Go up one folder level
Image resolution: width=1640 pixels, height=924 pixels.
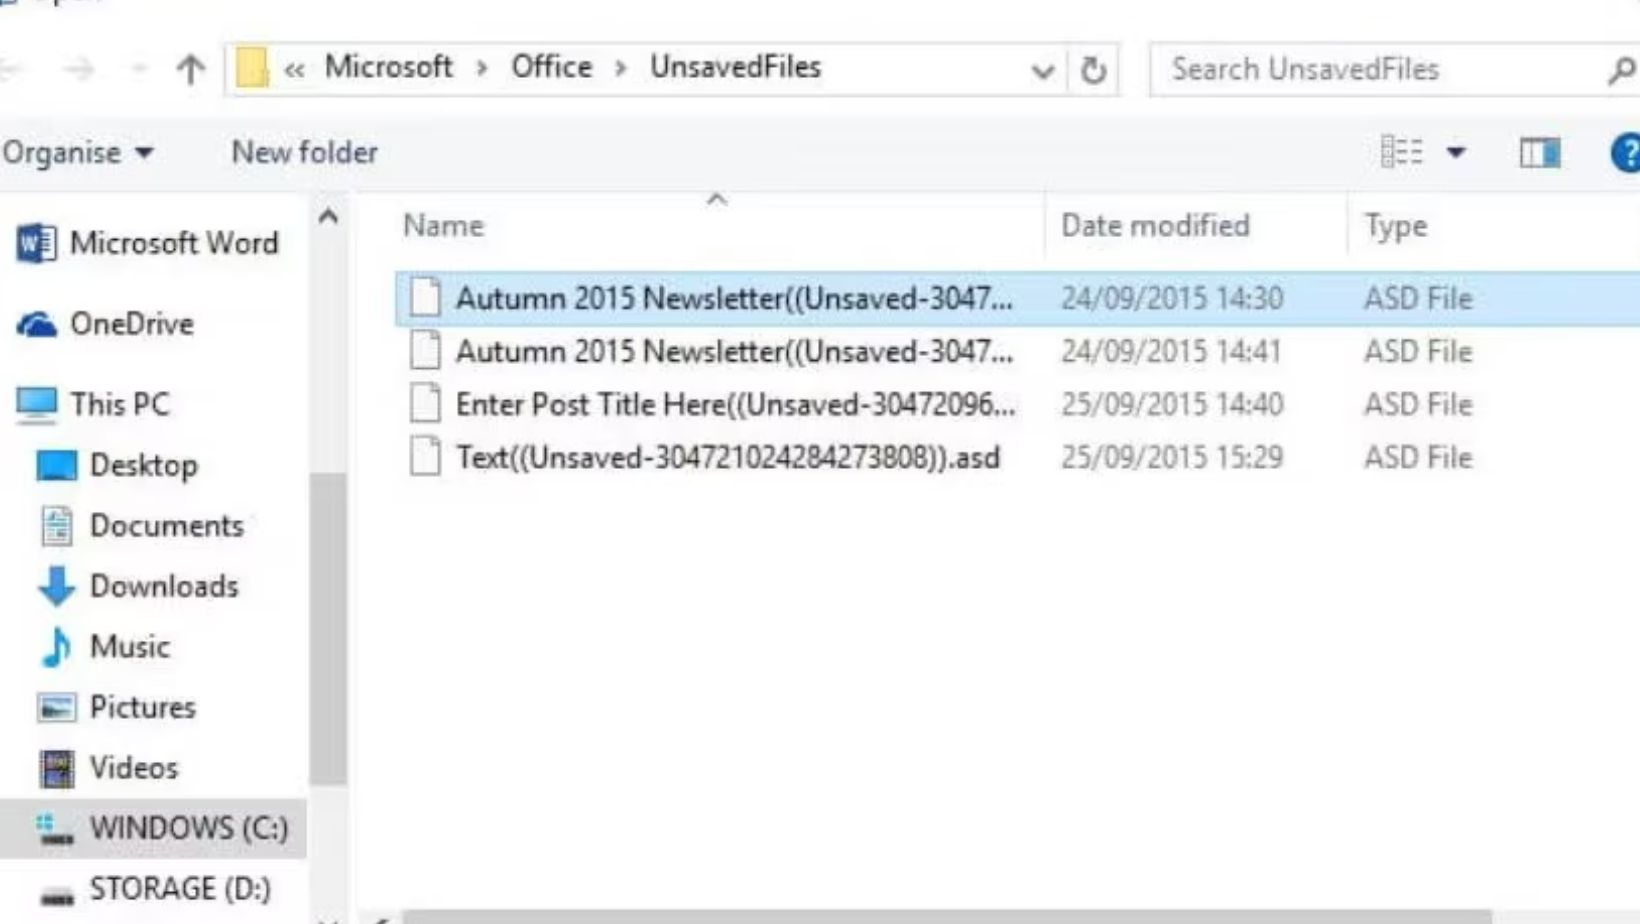click(190, 69)
